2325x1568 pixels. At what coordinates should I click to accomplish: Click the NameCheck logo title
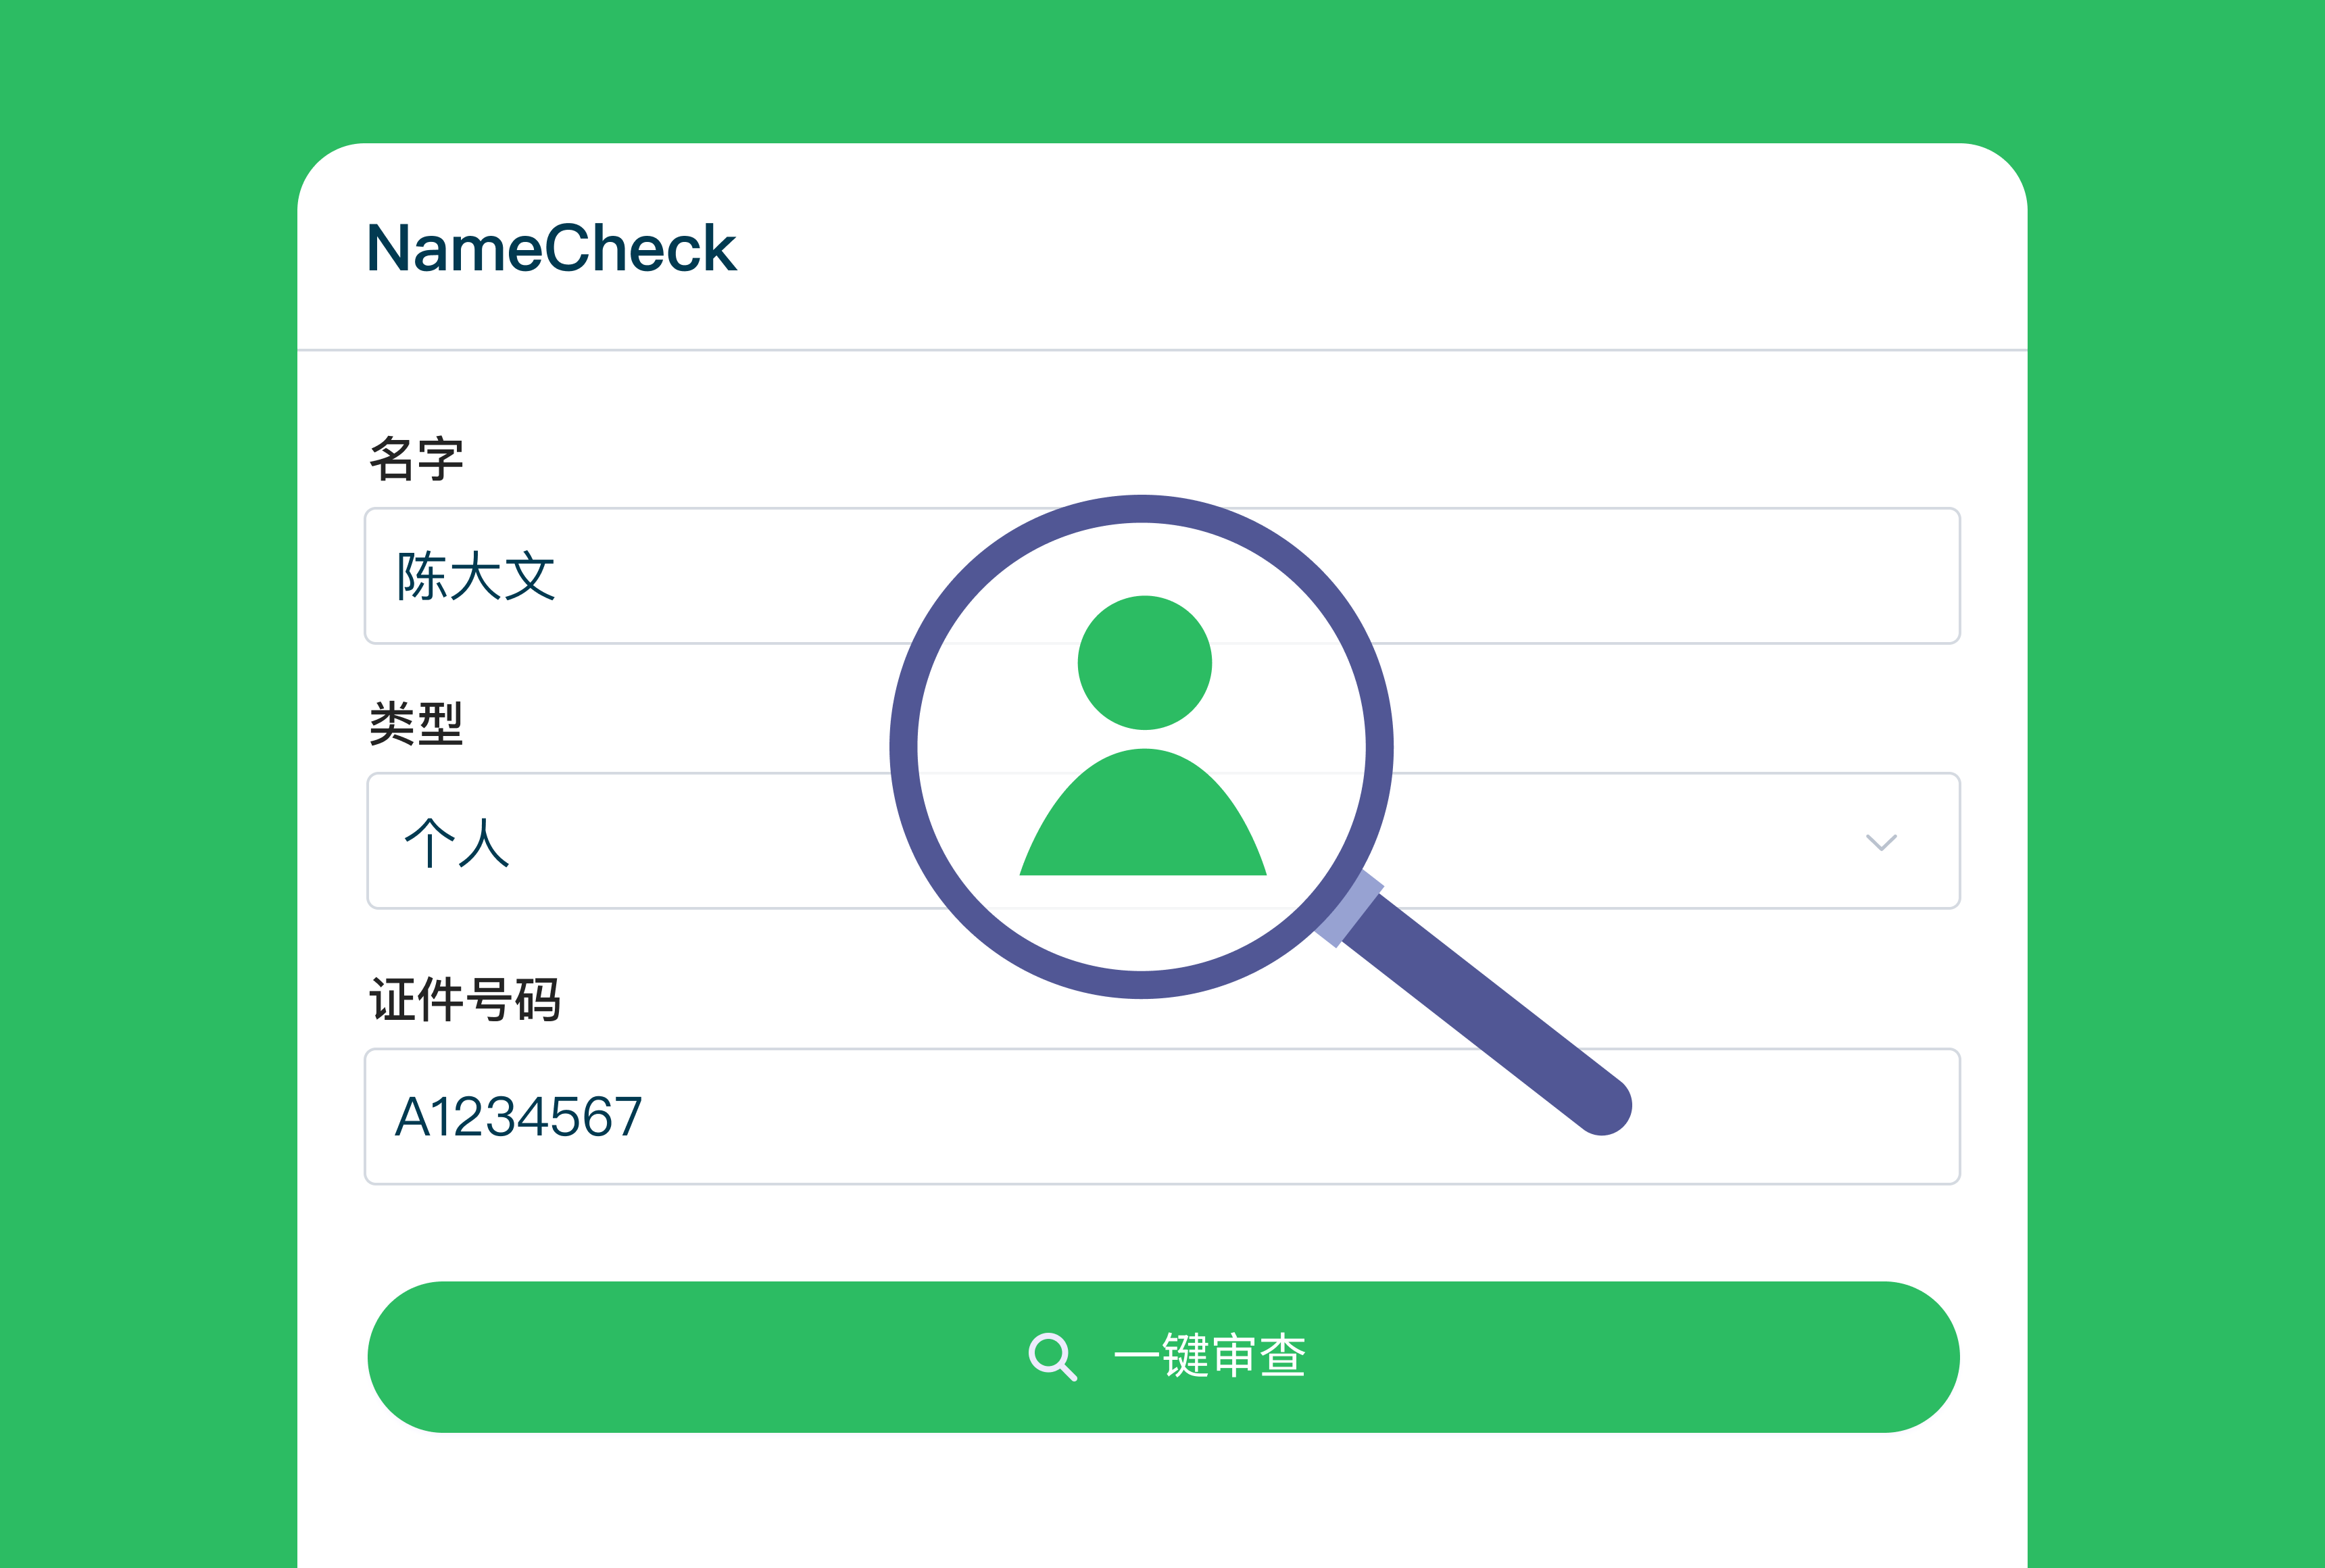(x=552, y=247)
